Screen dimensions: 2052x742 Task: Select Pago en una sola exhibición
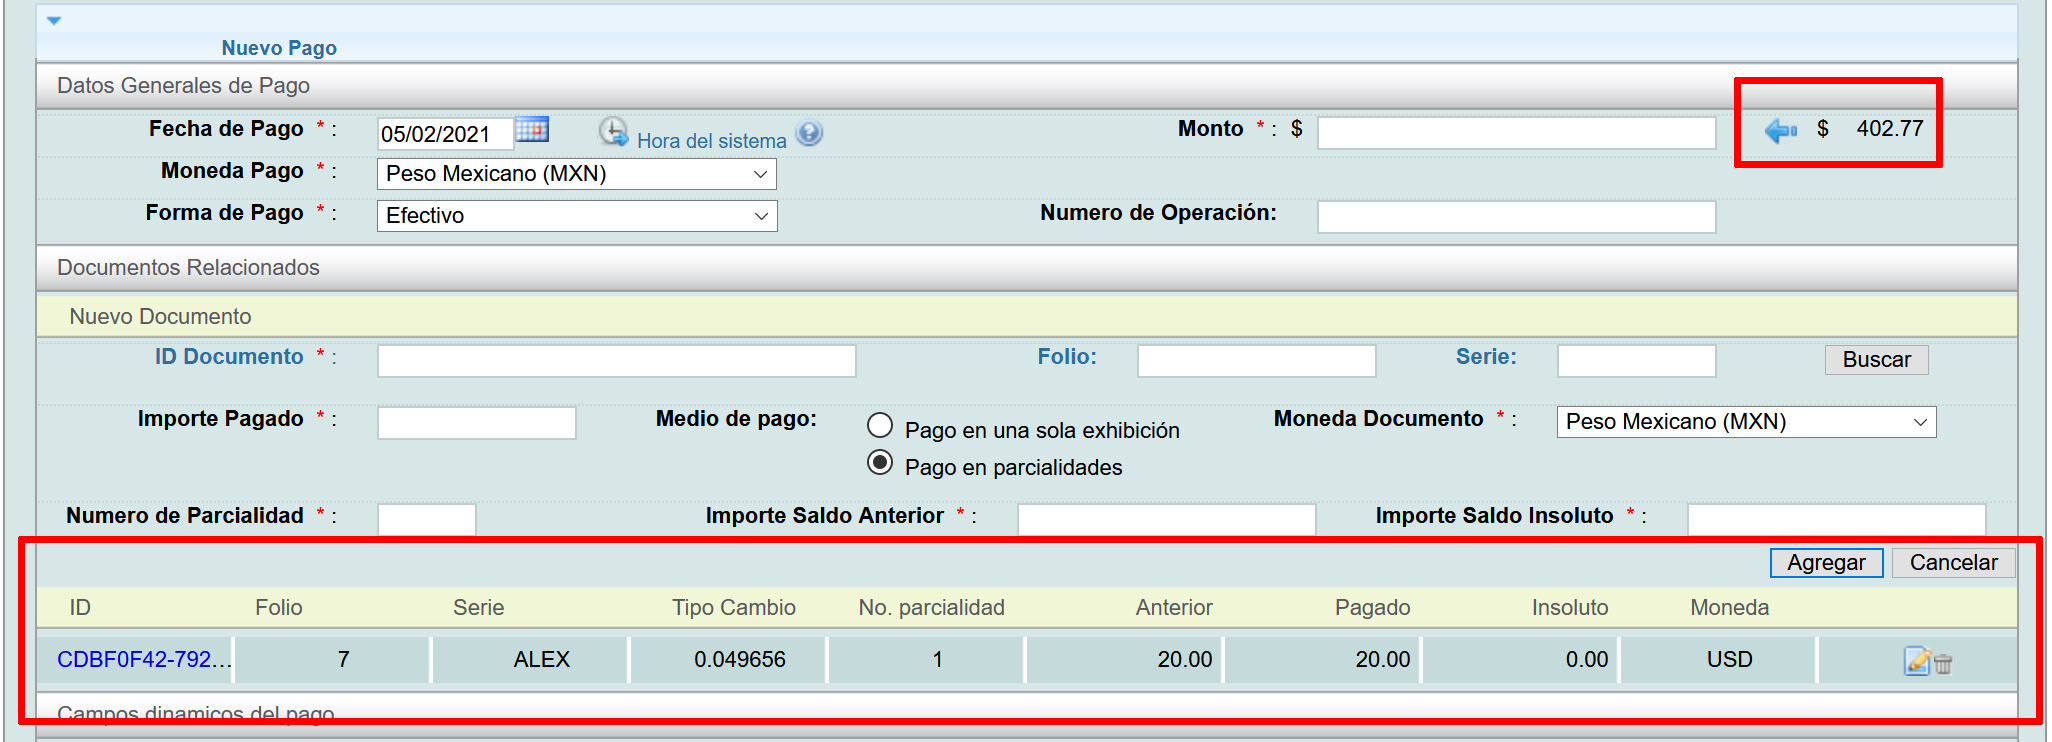point(880,426)
